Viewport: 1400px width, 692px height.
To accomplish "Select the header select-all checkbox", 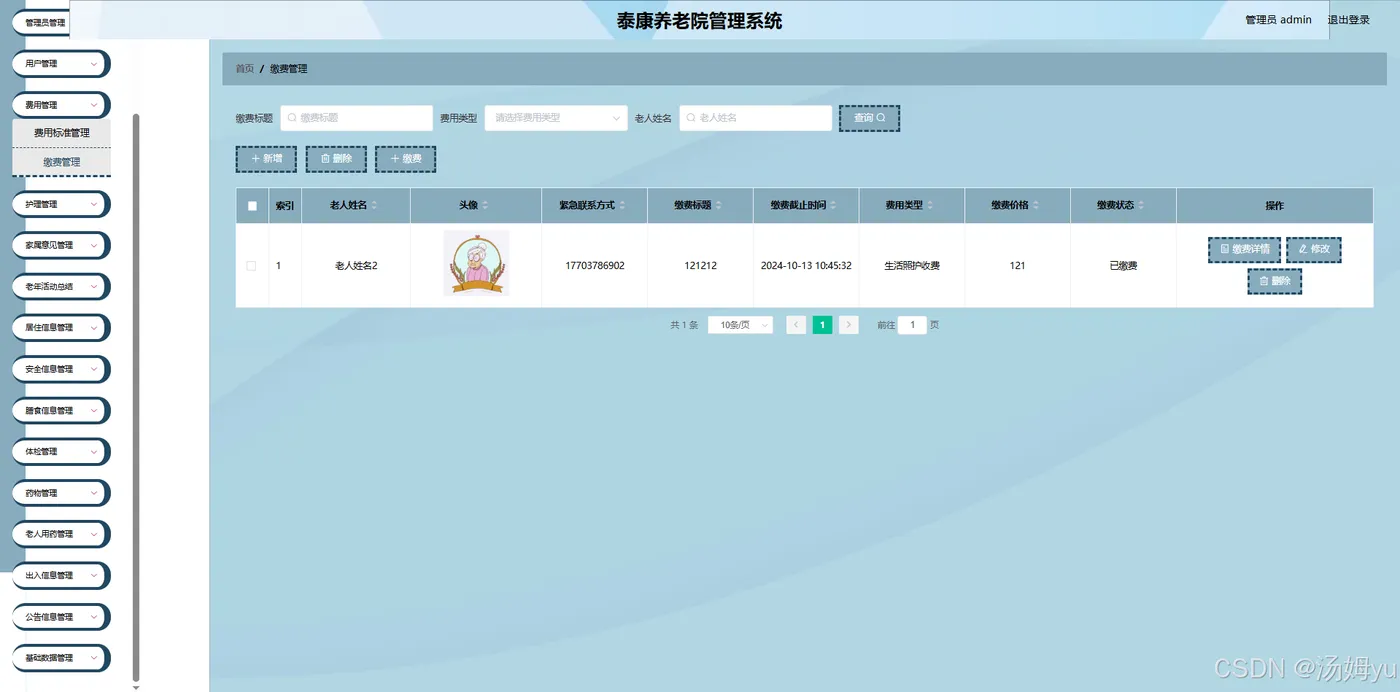I will pos(252,206).
